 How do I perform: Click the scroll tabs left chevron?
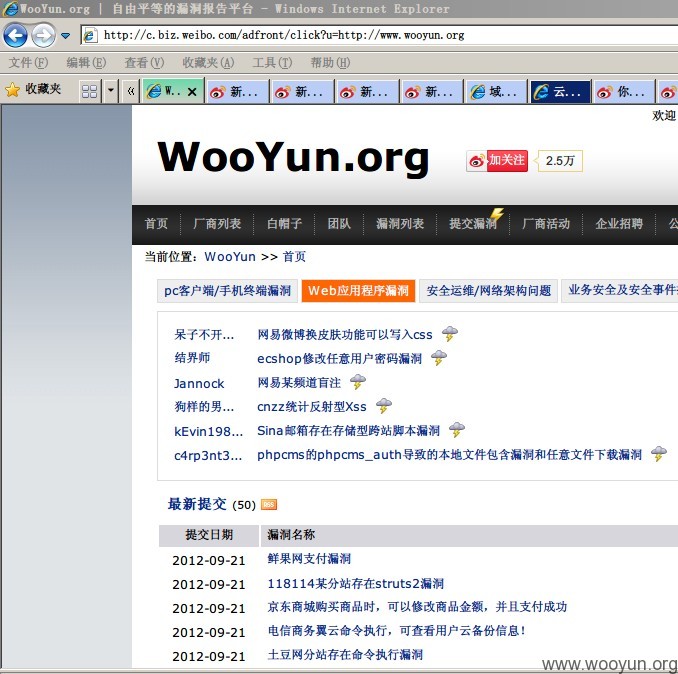[x=131, y=91]
